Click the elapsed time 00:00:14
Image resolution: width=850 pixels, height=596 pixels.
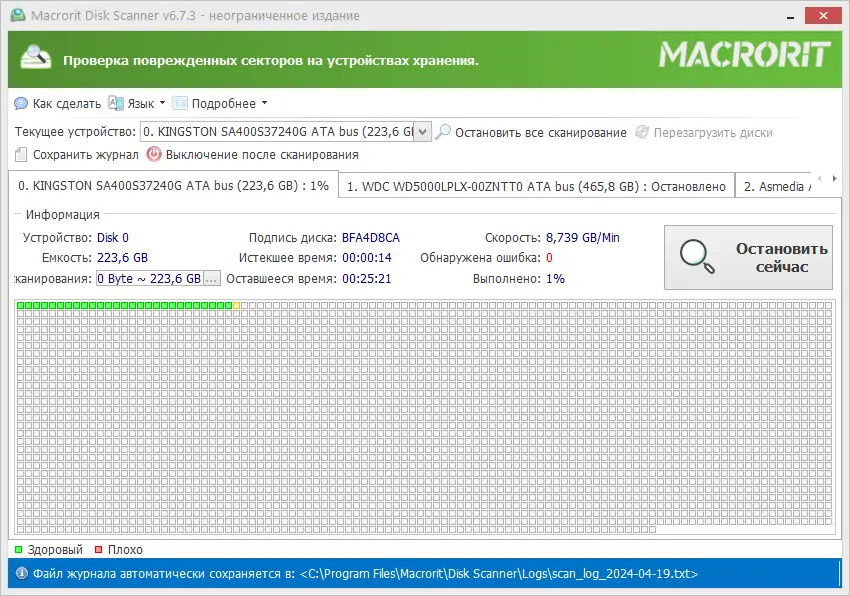[x=367, y=258]
